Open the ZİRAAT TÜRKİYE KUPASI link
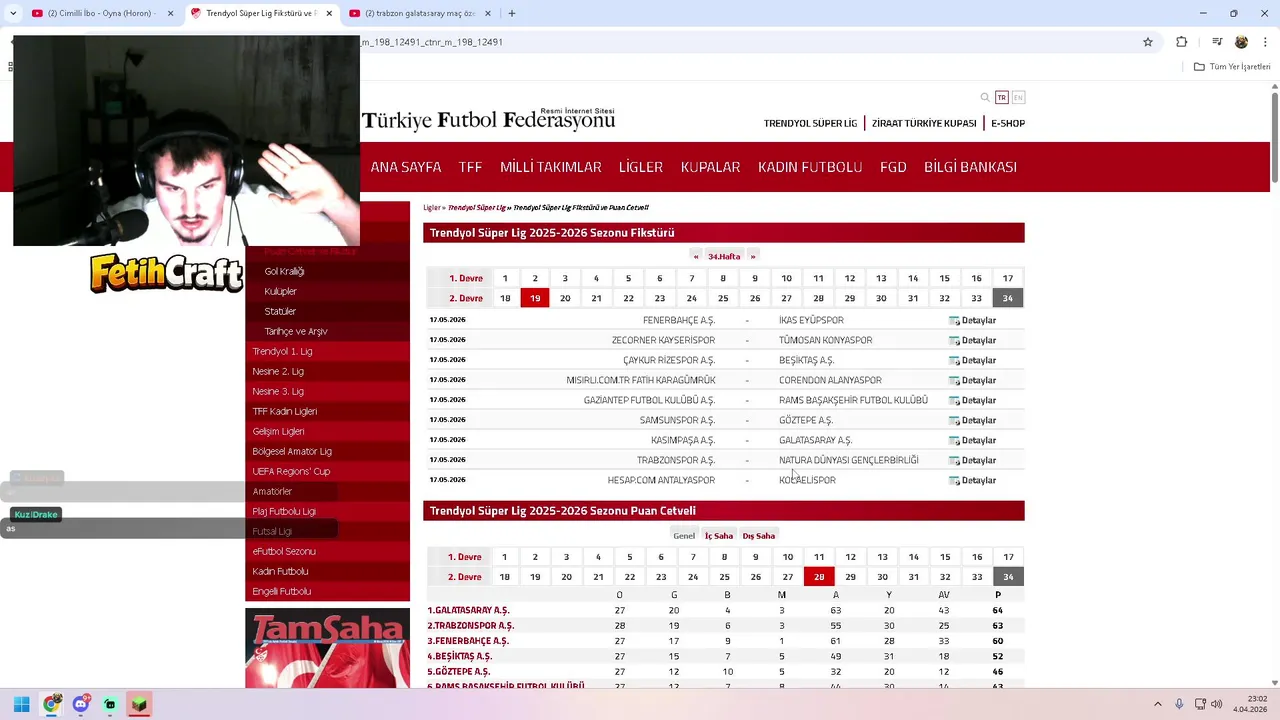1280x720 pixels. pyautogui.click(x=924, y=123)
